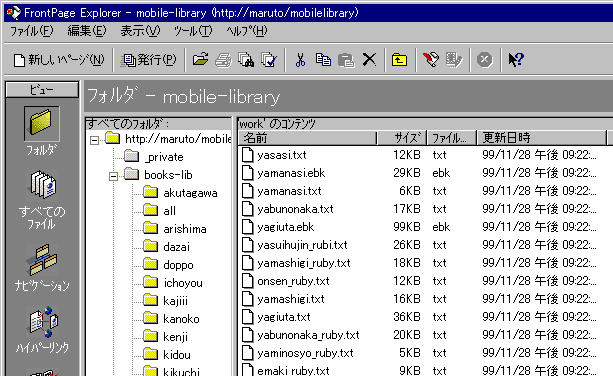Screen dimensions: 613x376
Task: Sort by the Modified date (更新日時) header
Action: click(x=542, y=138)
